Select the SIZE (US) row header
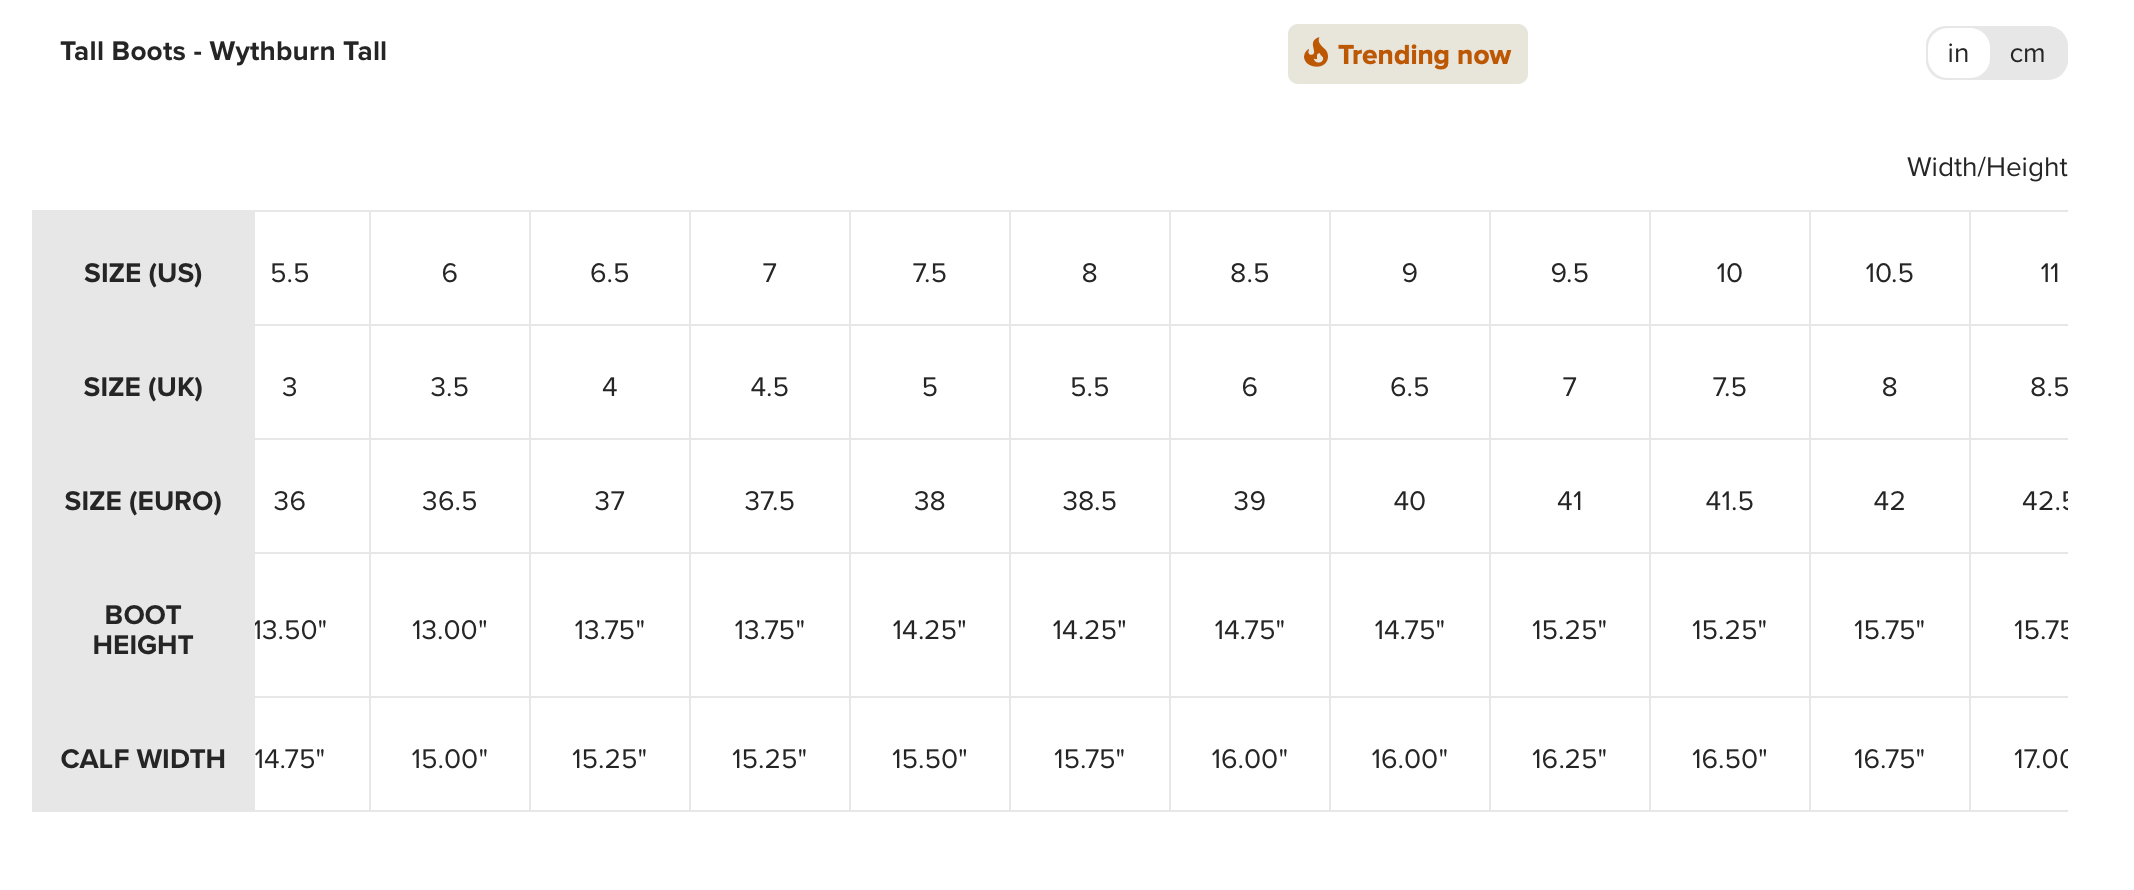The image size is (2134, 890). pos(143,273)
